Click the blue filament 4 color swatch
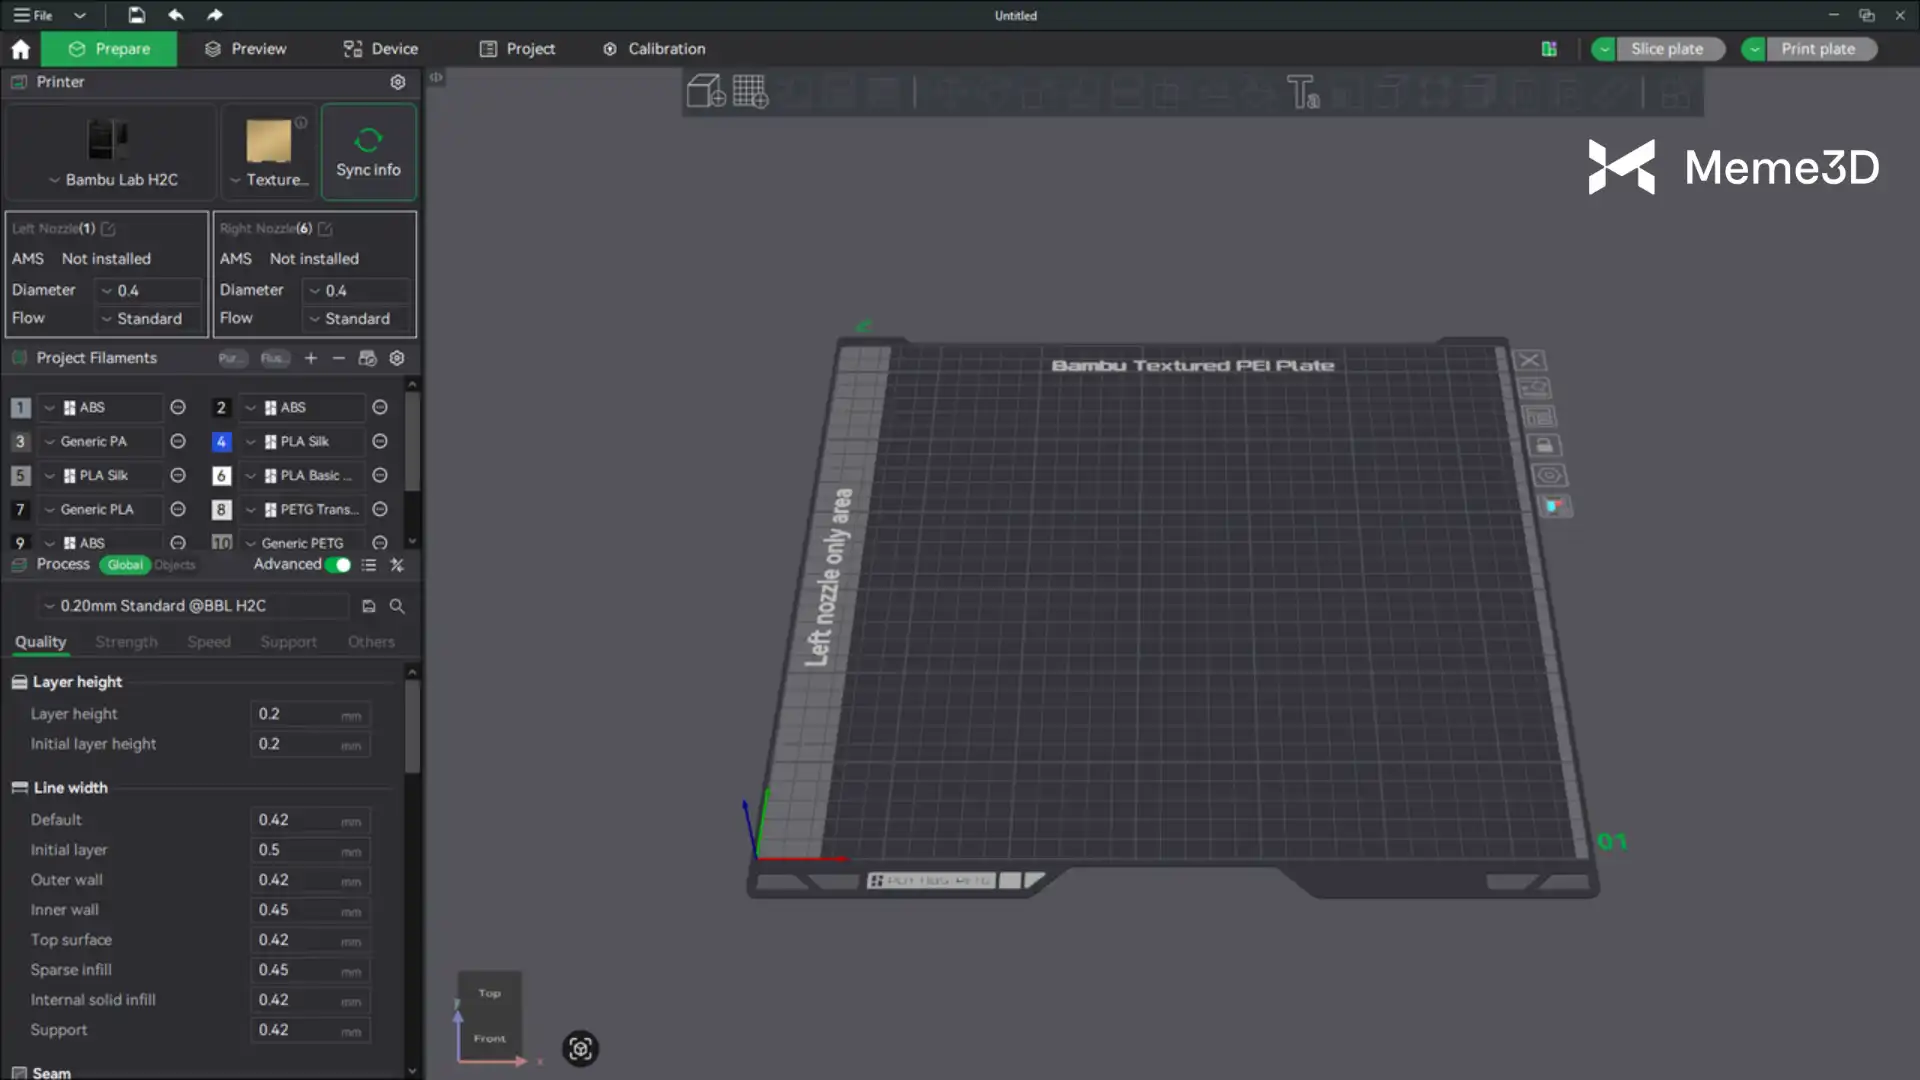The width and height of the screenshot is (1920, 1080). 222,441
